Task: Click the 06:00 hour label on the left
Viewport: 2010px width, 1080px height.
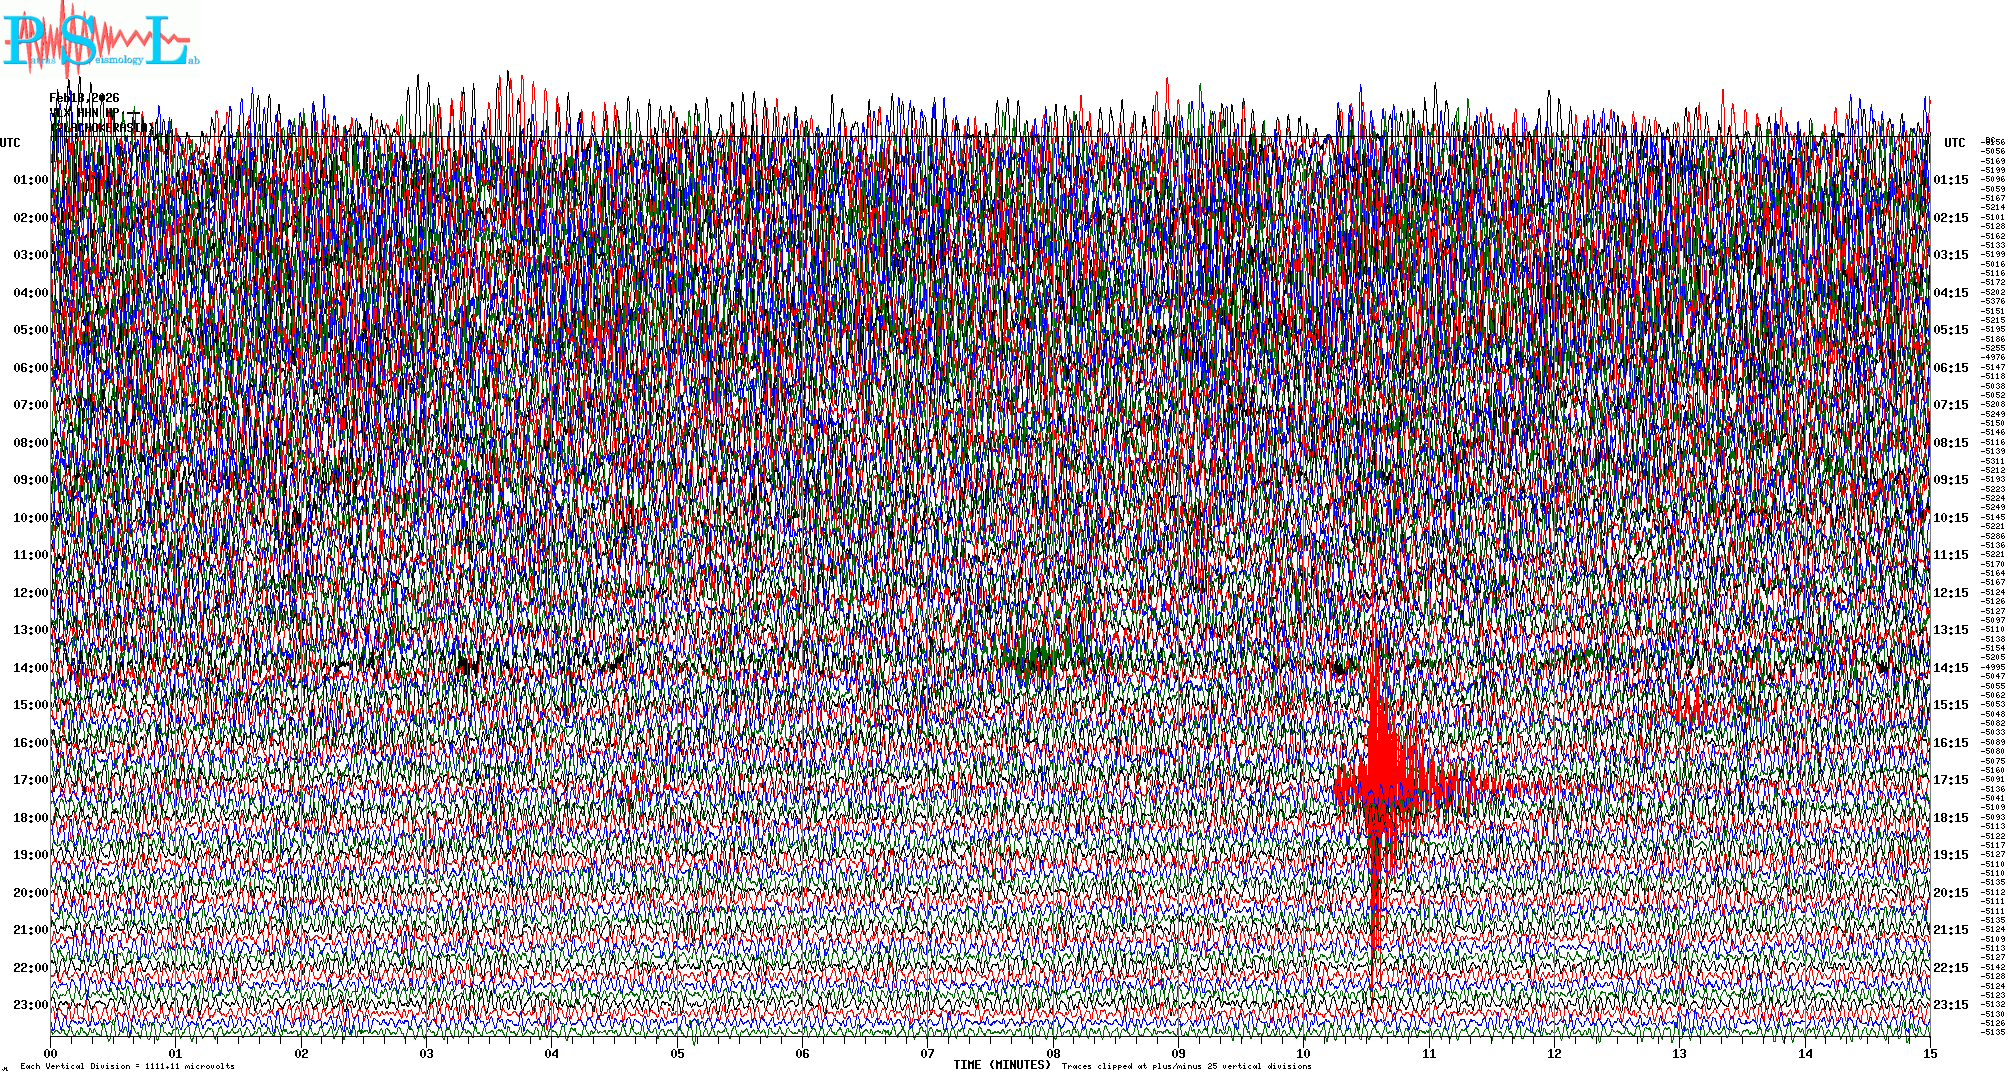Action: click(30, 368)
